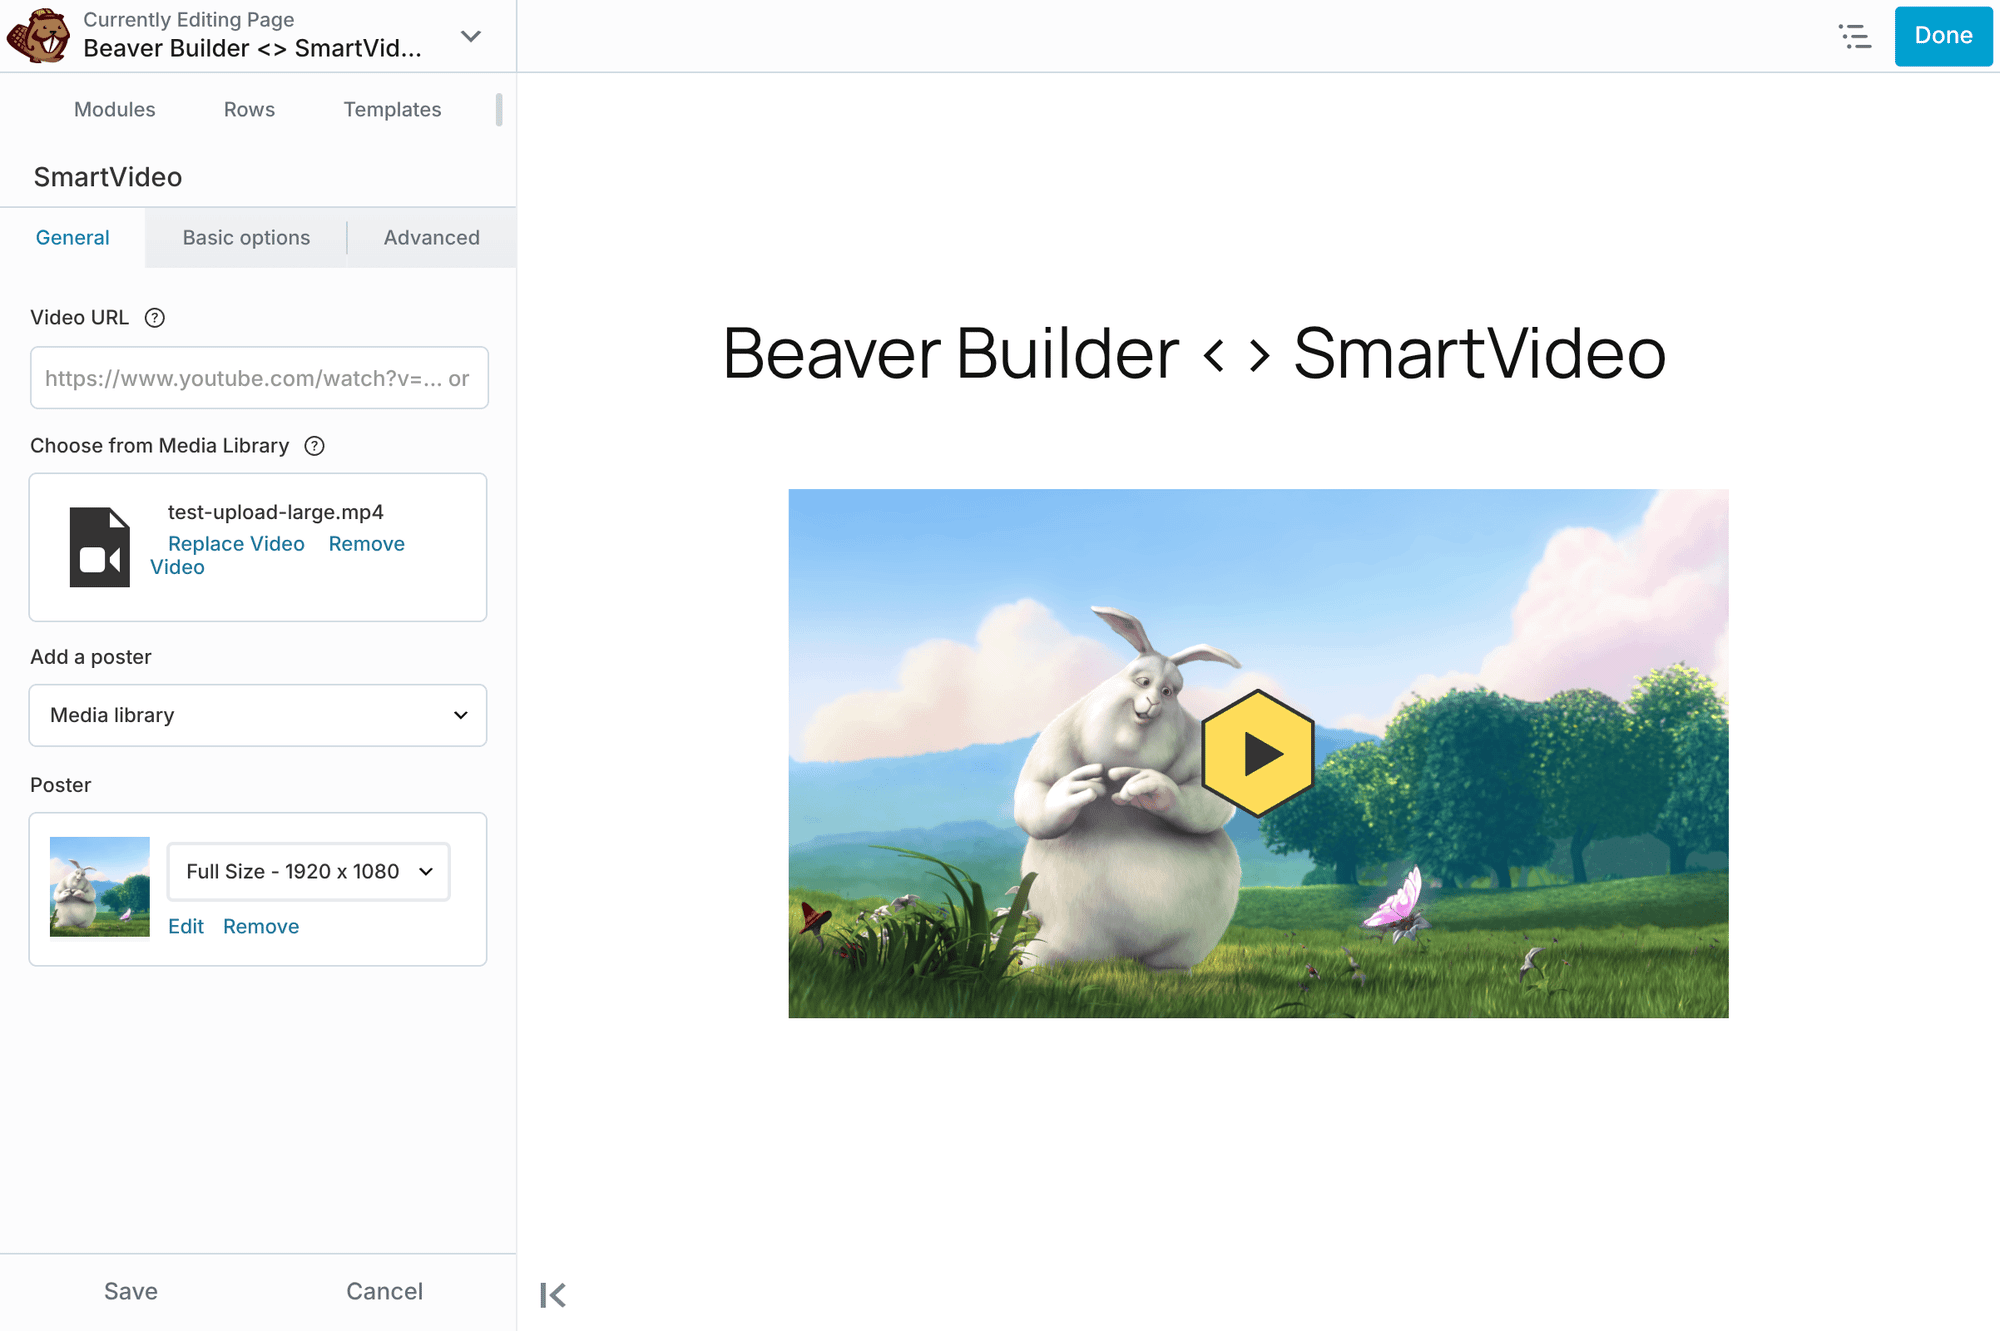Viewport: 2000px width, 1331px height.
Task: Change the poster size from Full Size dropdown
Action: (307, 871)
